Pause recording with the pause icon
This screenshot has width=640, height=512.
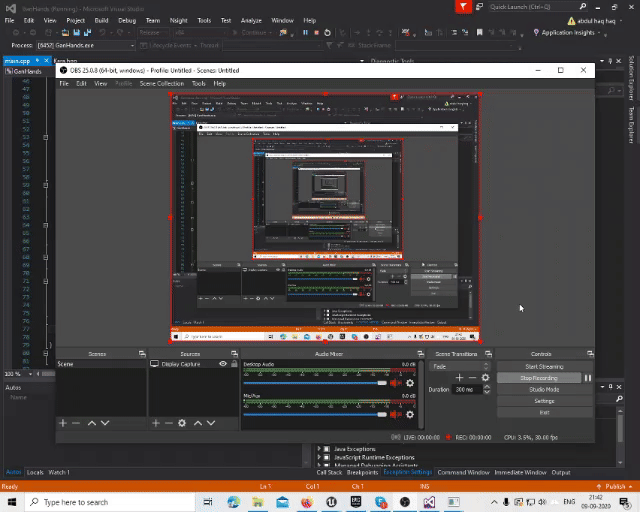(588, 378)
